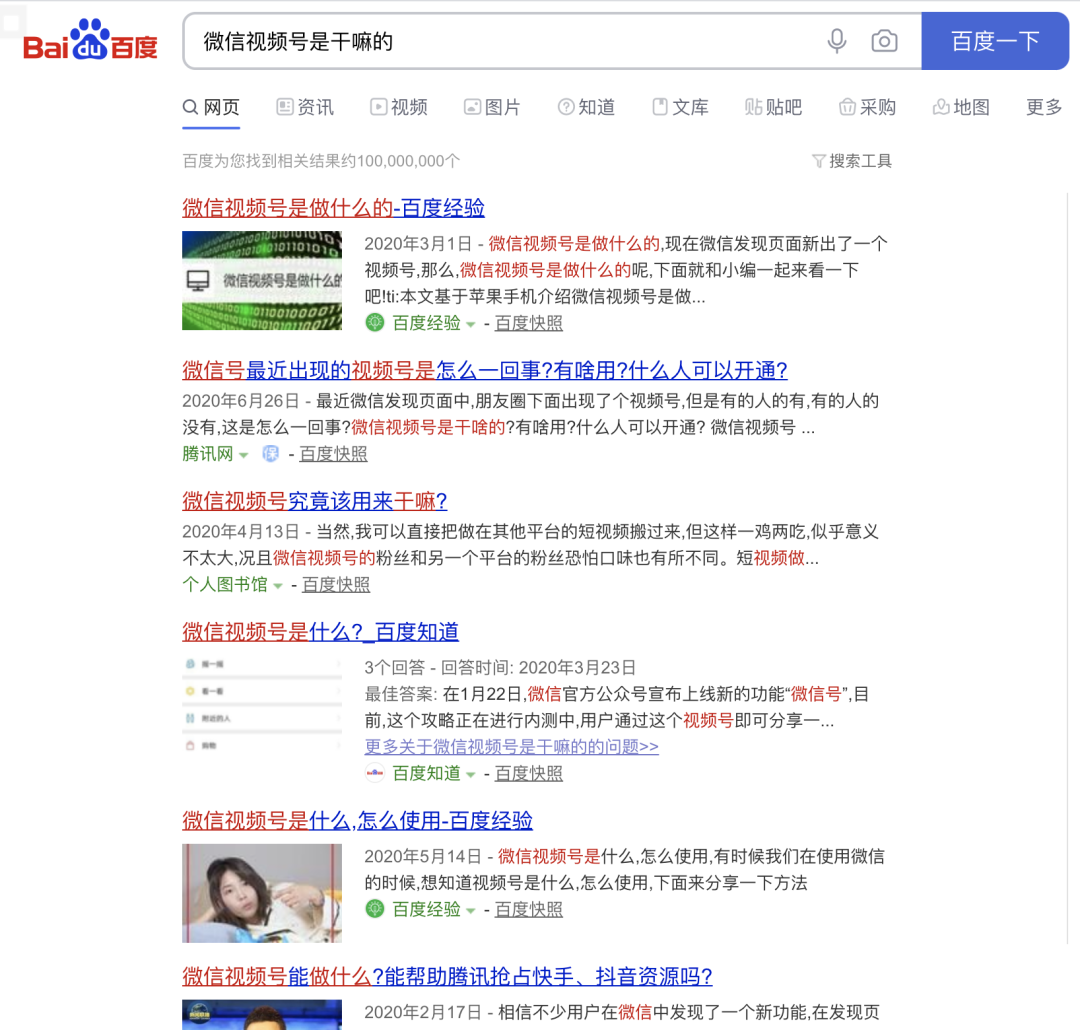Open 百度快照 for the 个人图书馆 result

click(335, 584)
